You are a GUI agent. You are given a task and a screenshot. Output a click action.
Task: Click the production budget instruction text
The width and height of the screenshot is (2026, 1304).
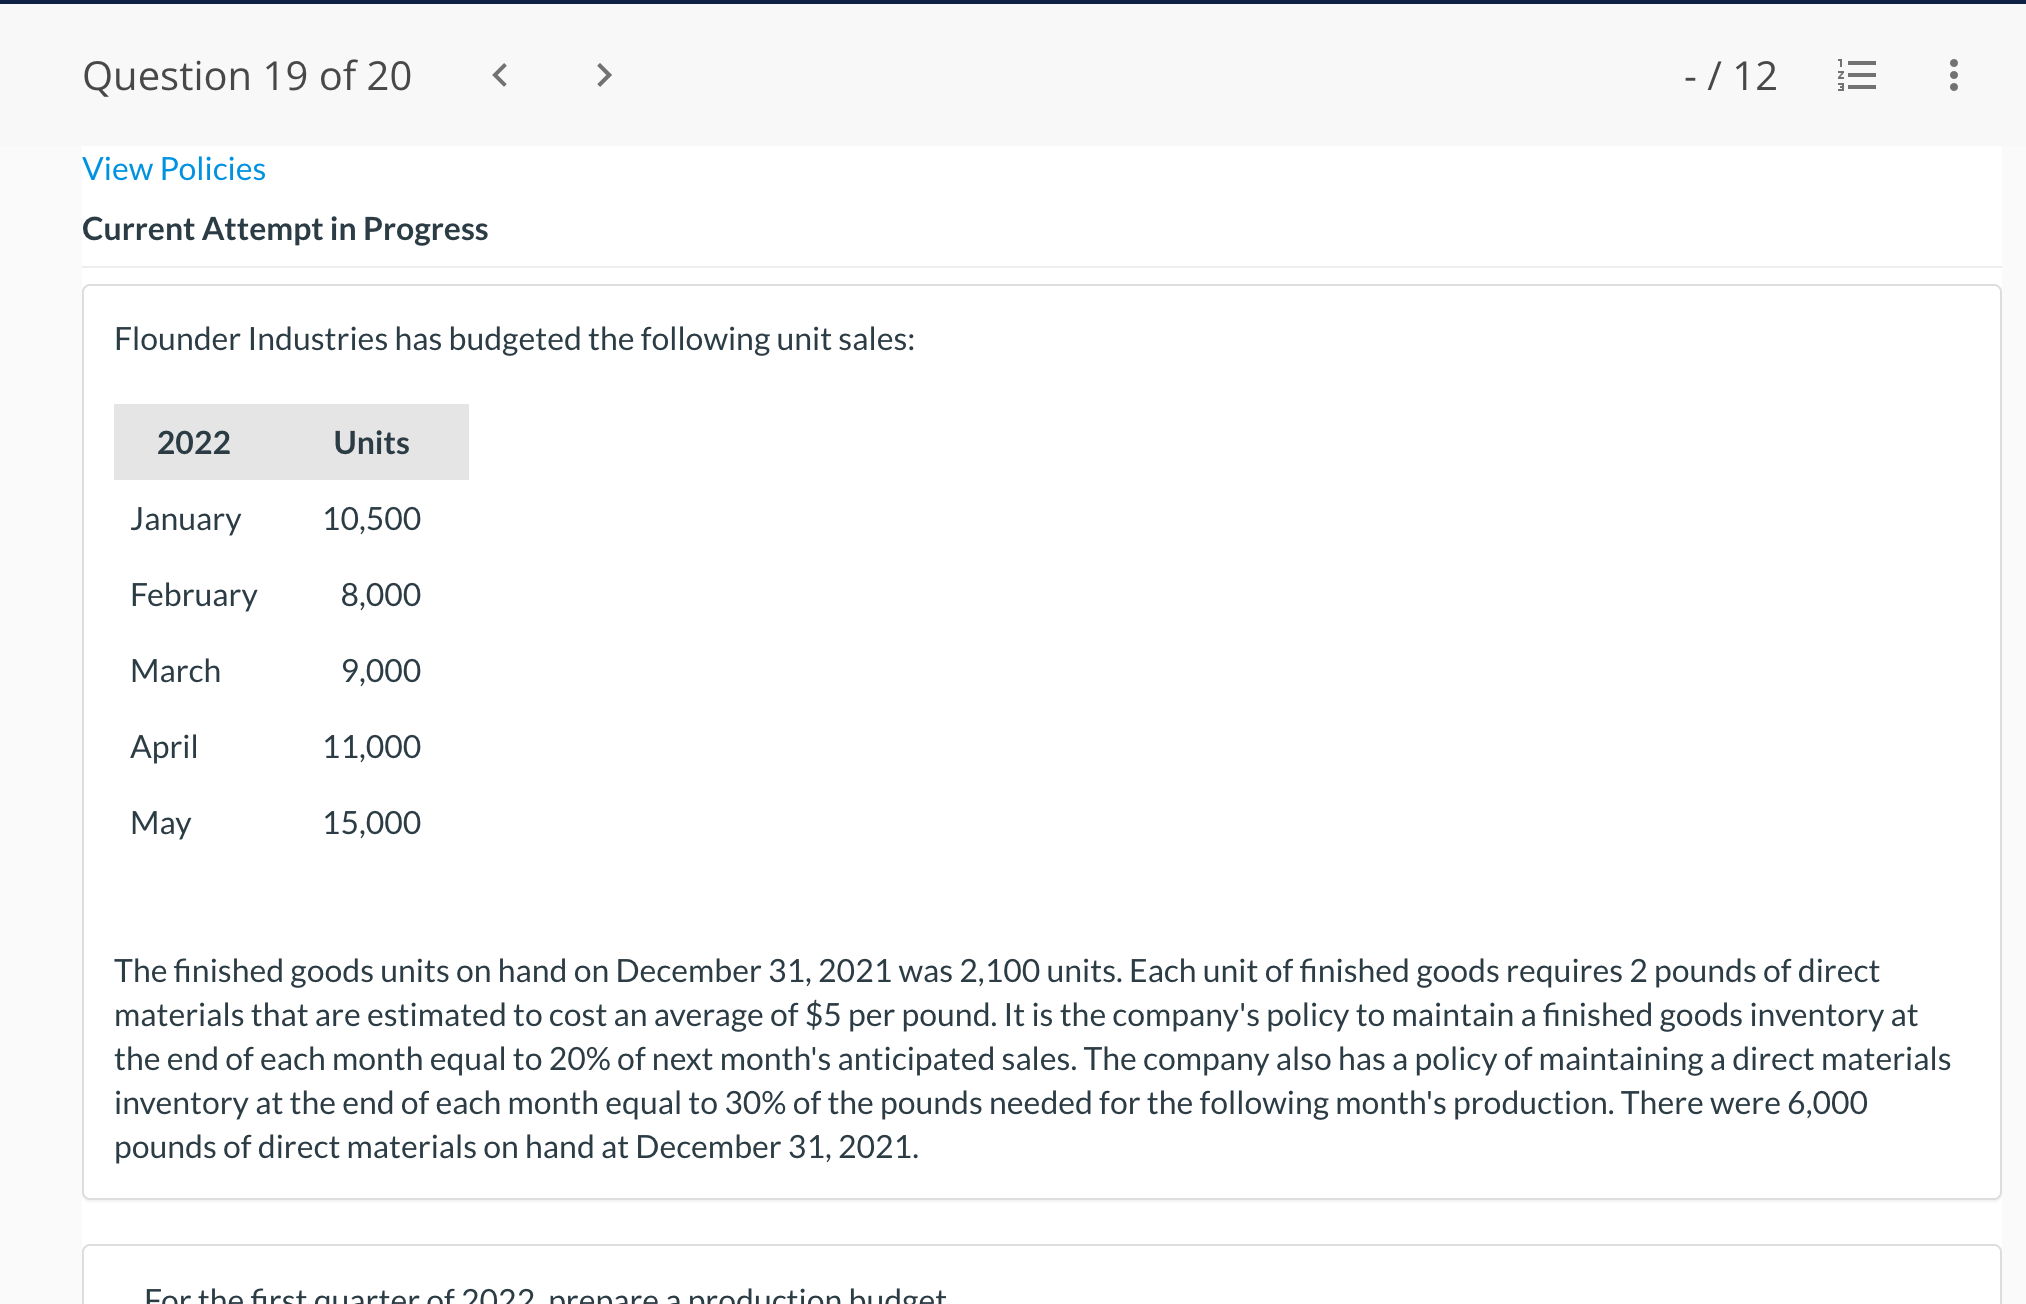coord(545,1294)
